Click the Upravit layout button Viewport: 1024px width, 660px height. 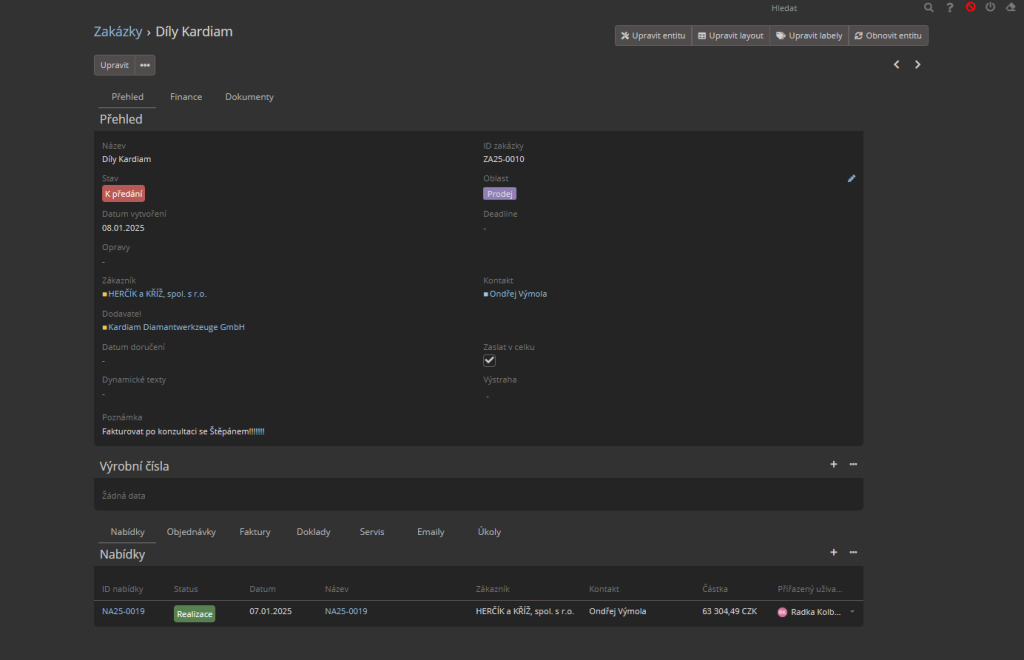tap(730, 36)
